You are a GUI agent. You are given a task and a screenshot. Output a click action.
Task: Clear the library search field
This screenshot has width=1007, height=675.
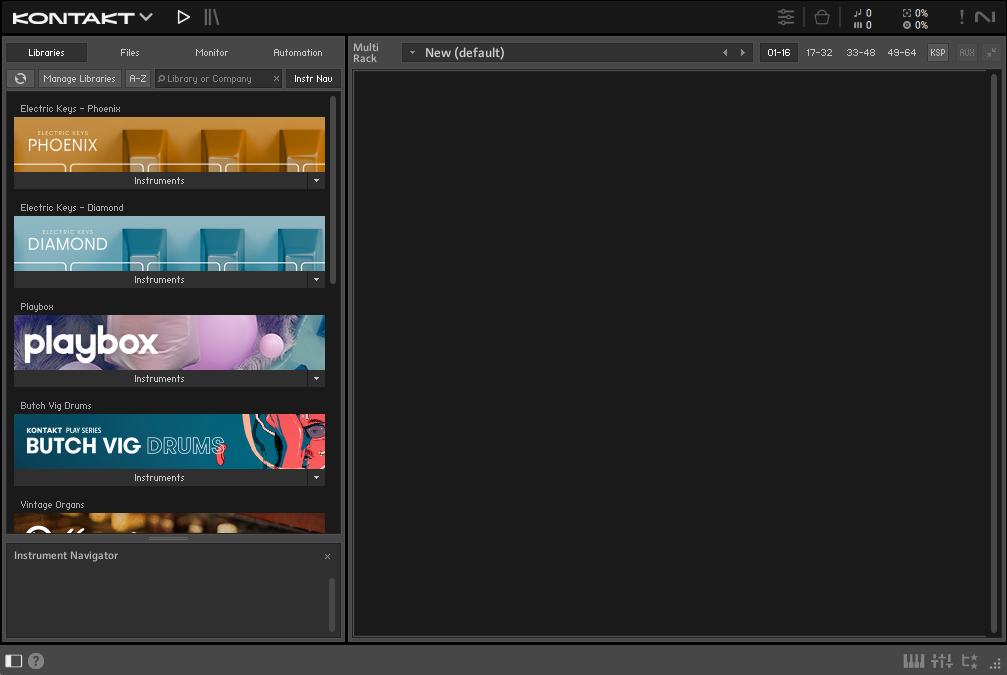coord(276,78)
